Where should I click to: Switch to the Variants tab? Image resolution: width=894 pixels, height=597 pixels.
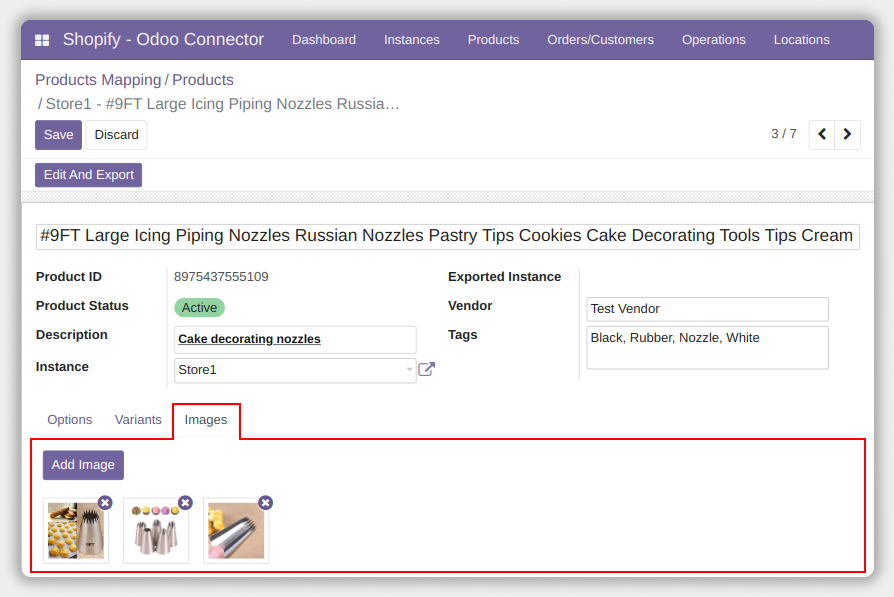138,420
